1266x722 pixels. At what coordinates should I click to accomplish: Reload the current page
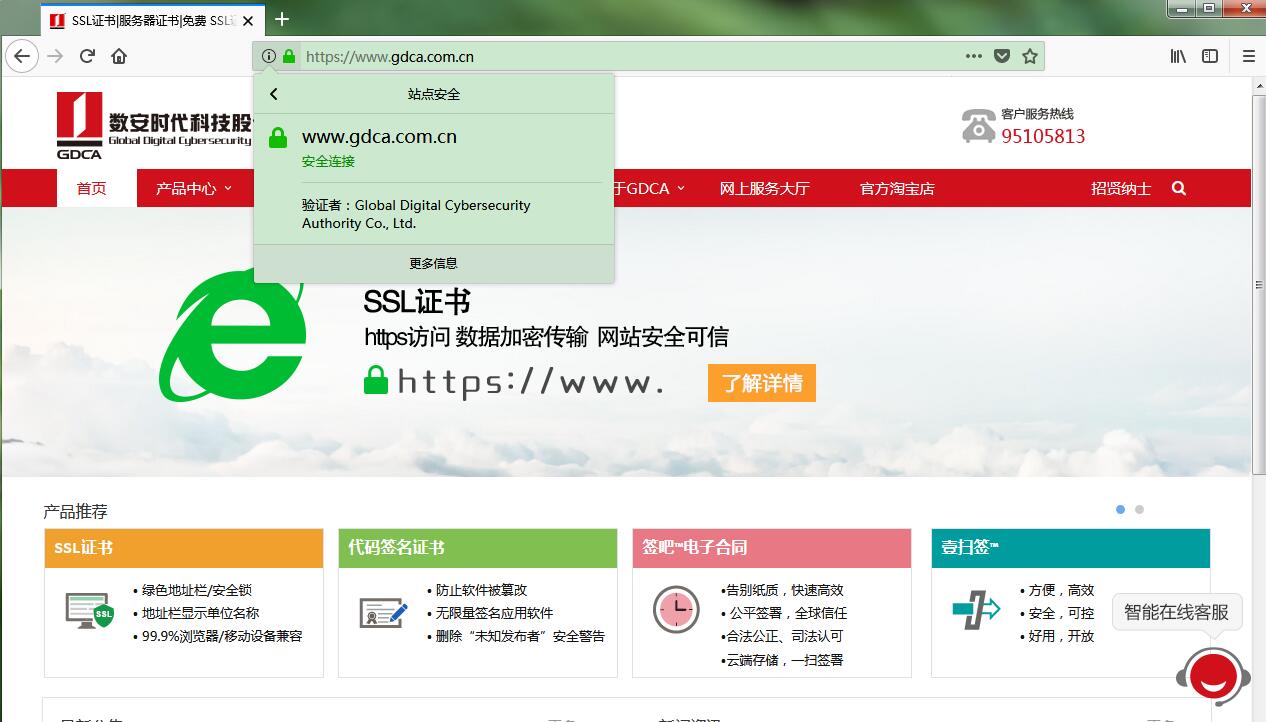point(87,56)
